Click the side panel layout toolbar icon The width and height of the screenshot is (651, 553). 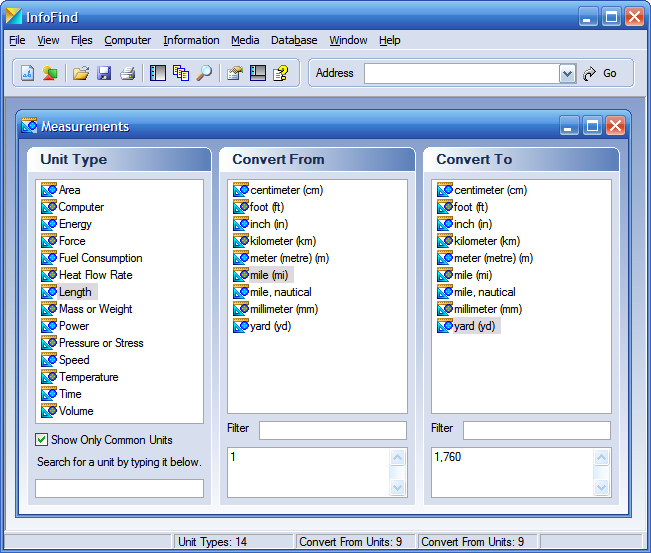pos(158,73)
